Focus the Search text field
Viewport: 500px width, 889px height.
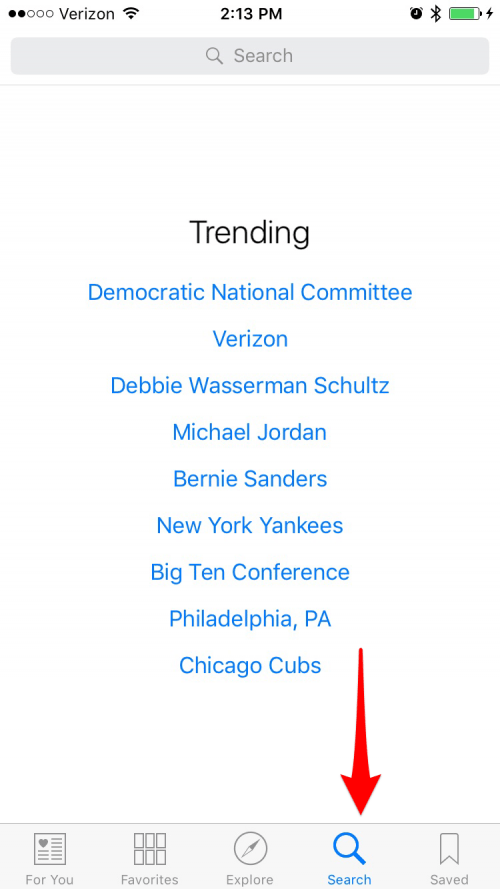250,56
